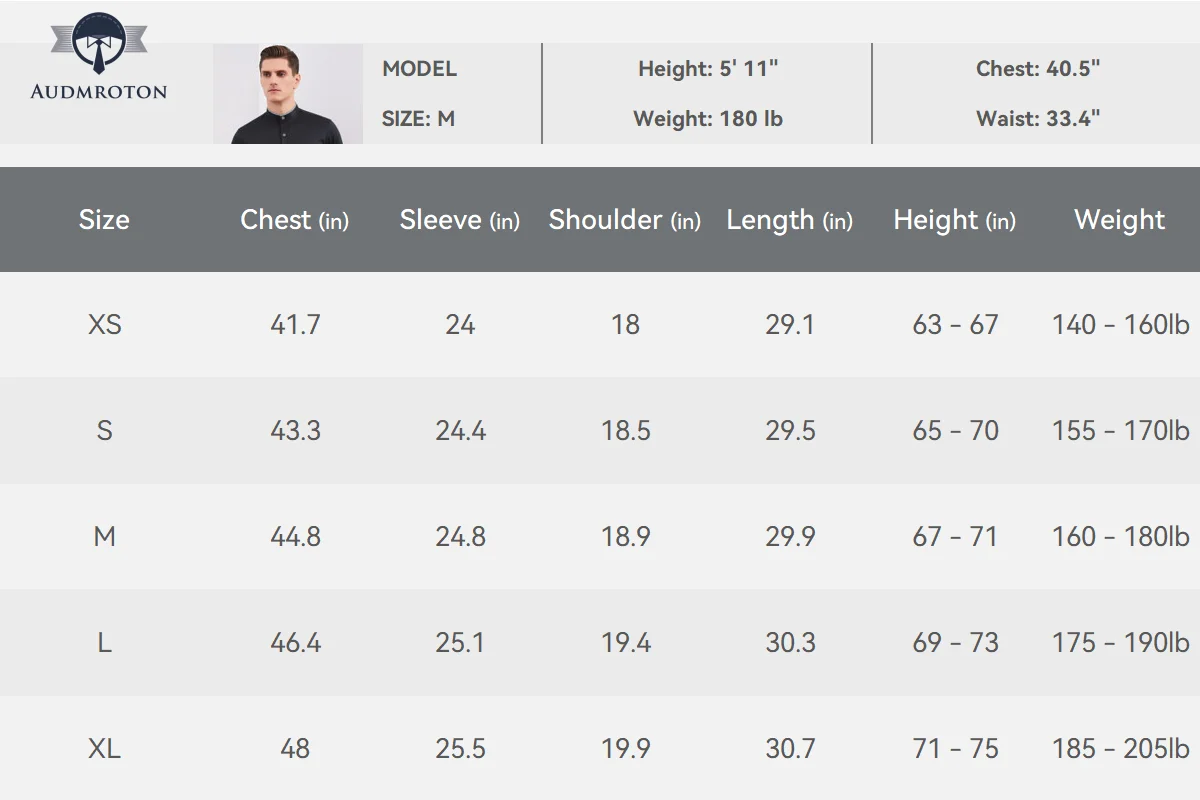Click the 185 - 205lb weight cell

(1120, 749)
